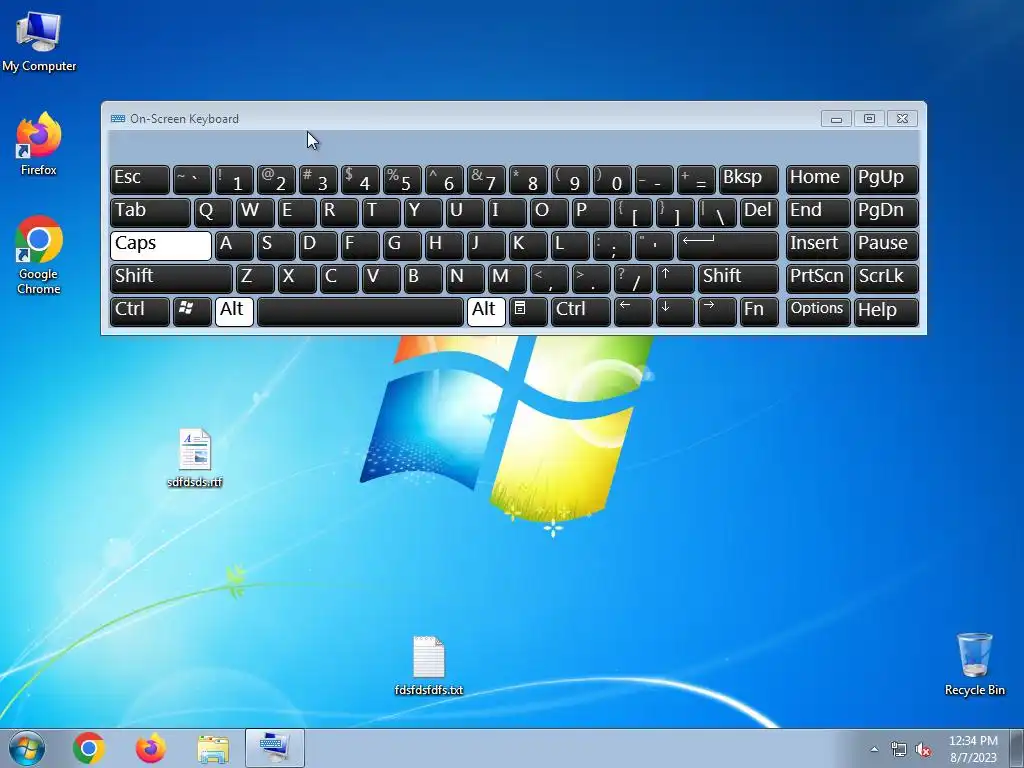Click the number 5 key
Viewport: 1024px width, 768px height.
pos(402,180)
